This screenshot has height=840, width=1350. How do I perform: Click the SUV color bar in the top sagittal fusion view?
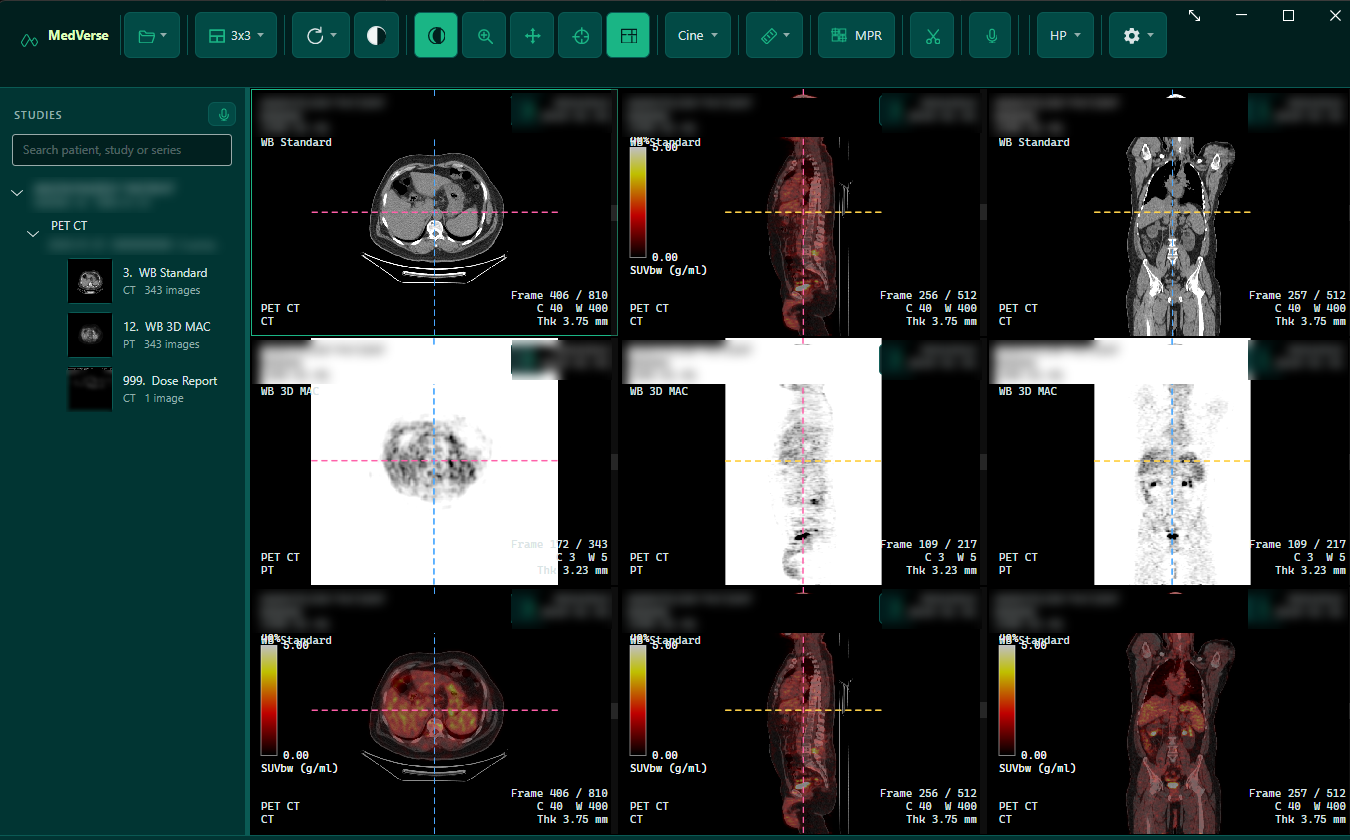(638, 202)
